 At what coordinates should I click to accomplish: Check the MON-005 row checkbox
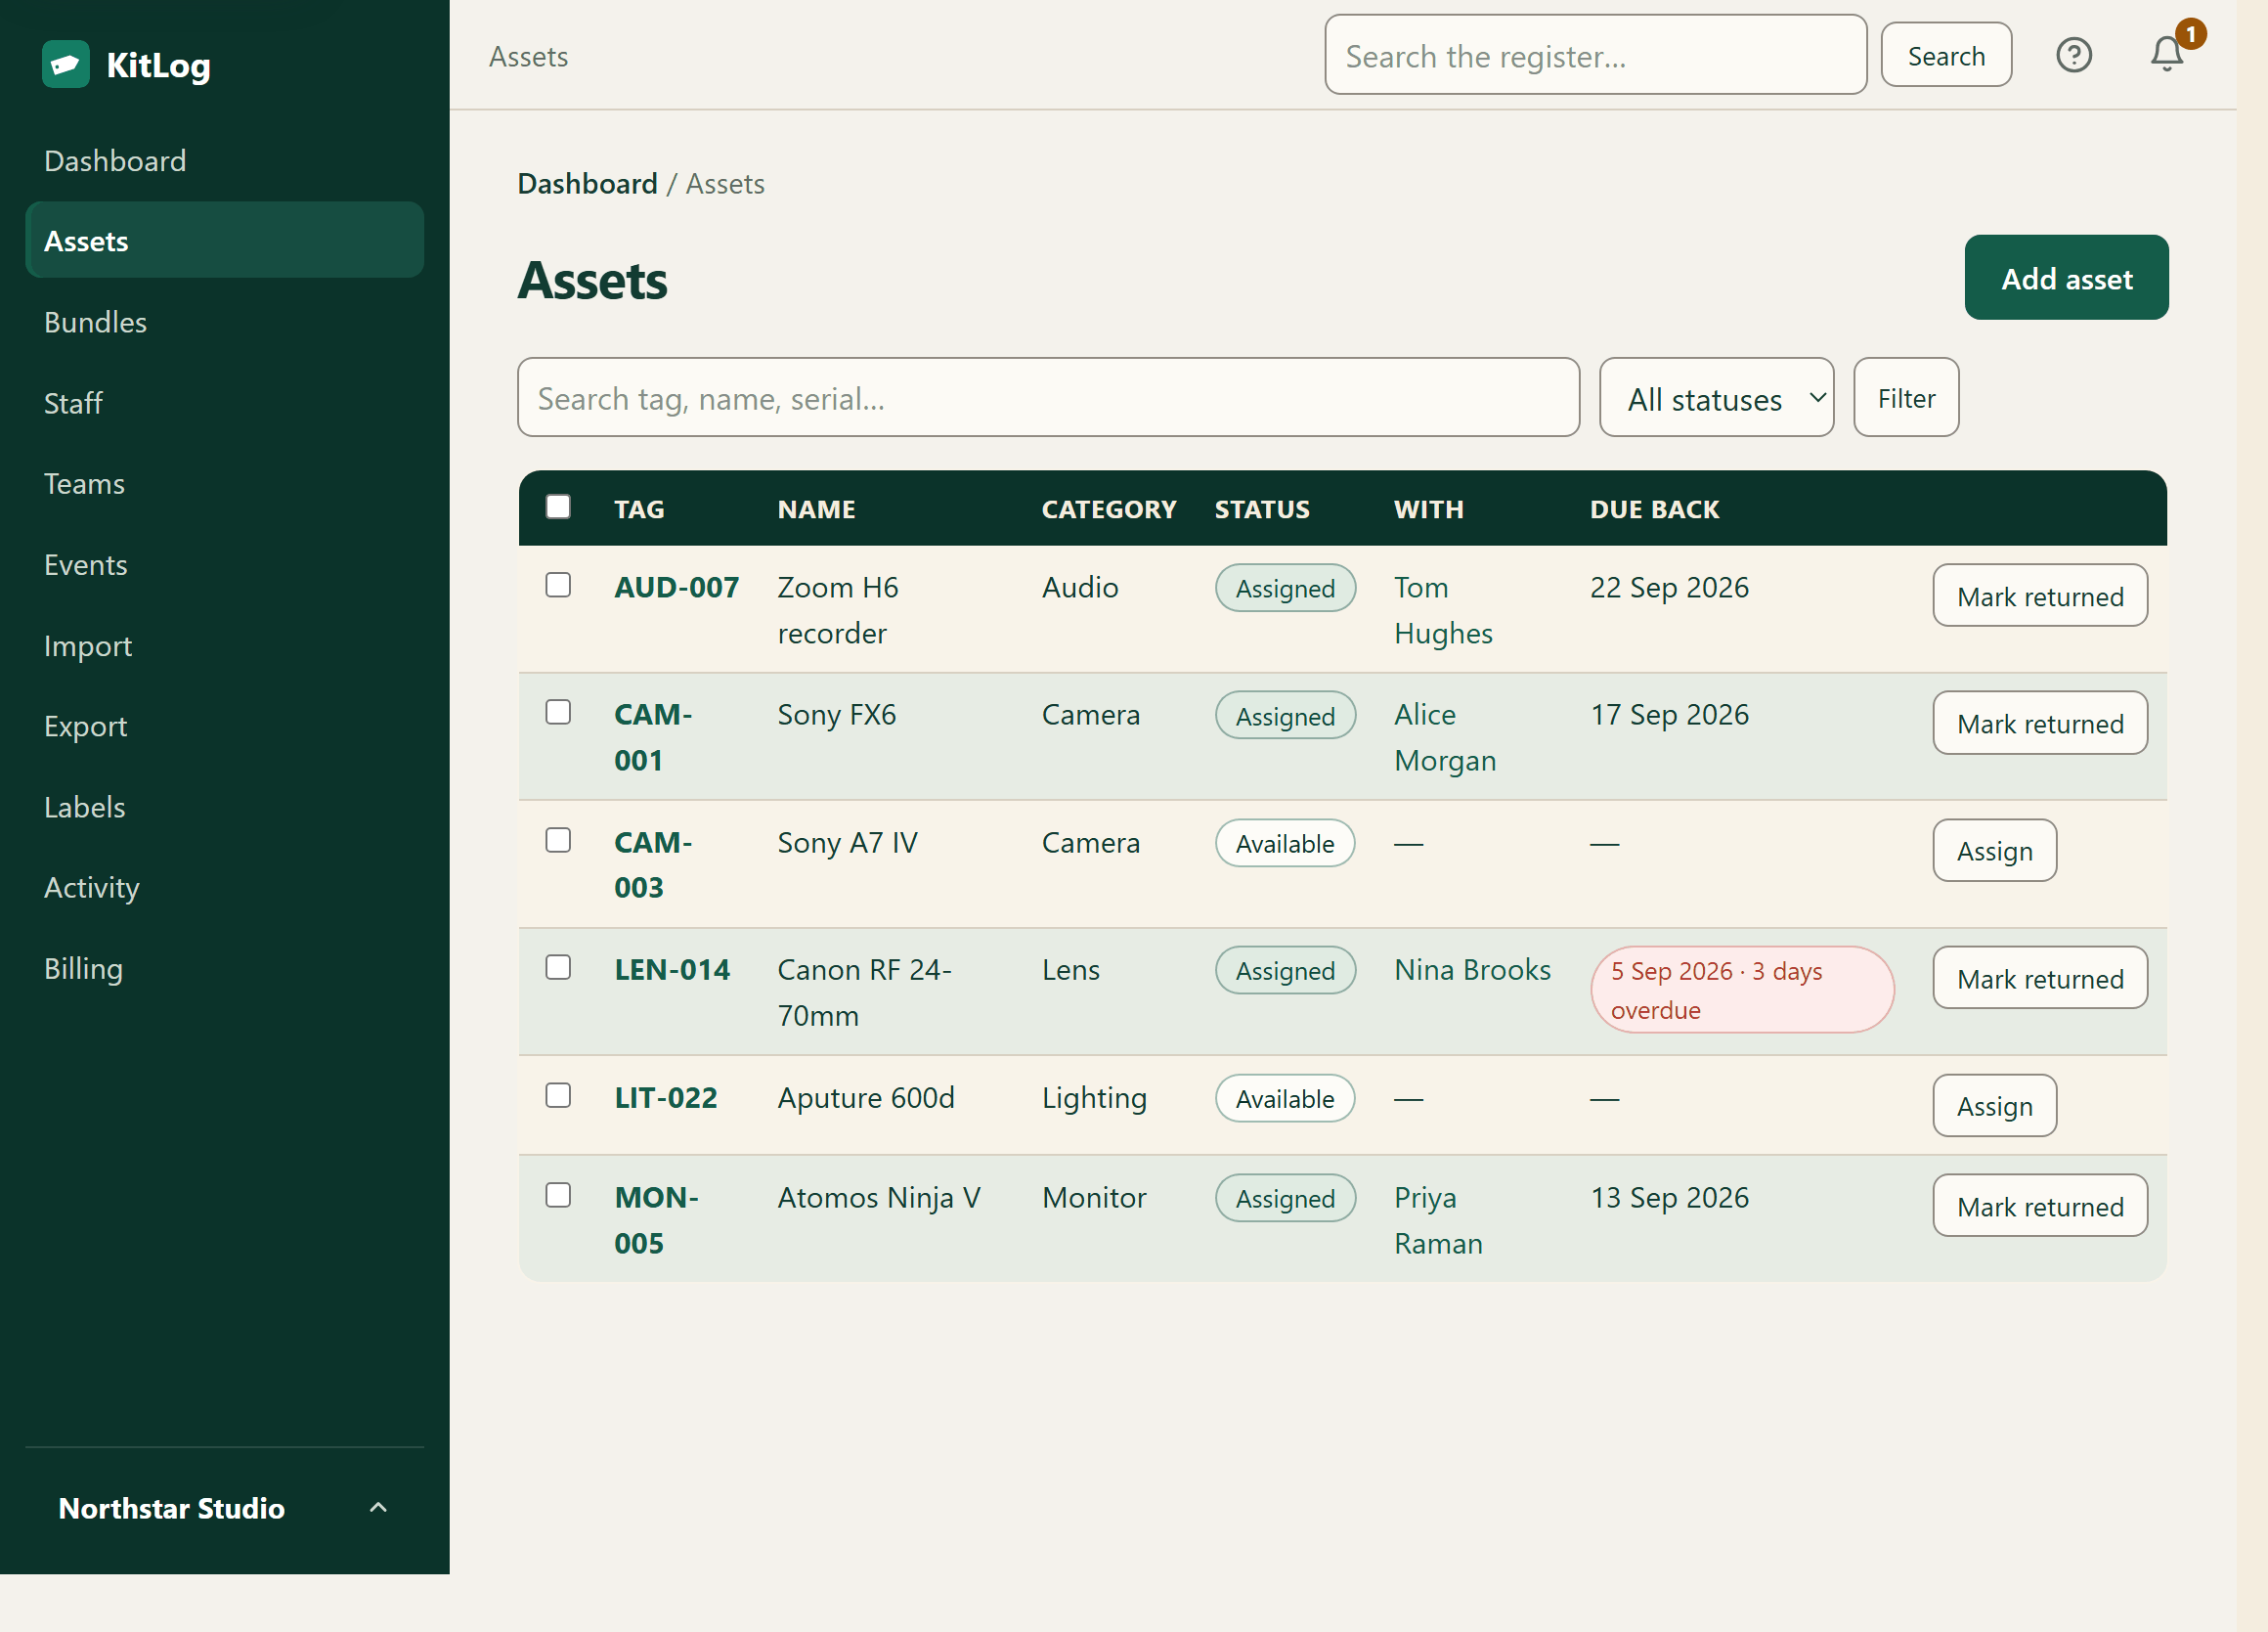pos(558,1195)
